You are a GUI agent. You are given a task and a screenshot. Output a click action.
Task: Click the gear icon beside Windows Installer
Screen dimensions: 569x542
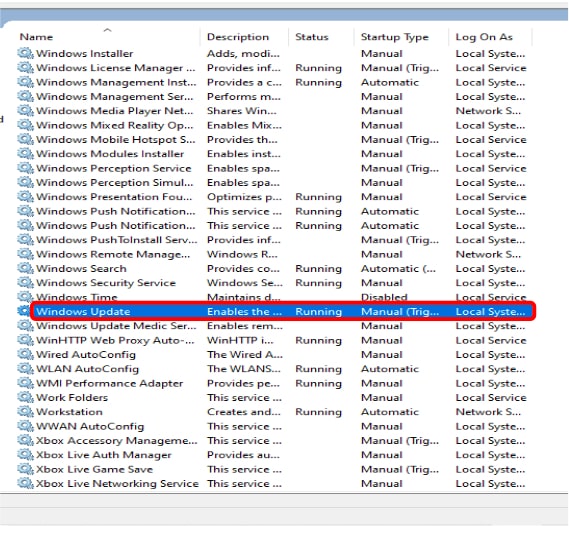[25, 53]
